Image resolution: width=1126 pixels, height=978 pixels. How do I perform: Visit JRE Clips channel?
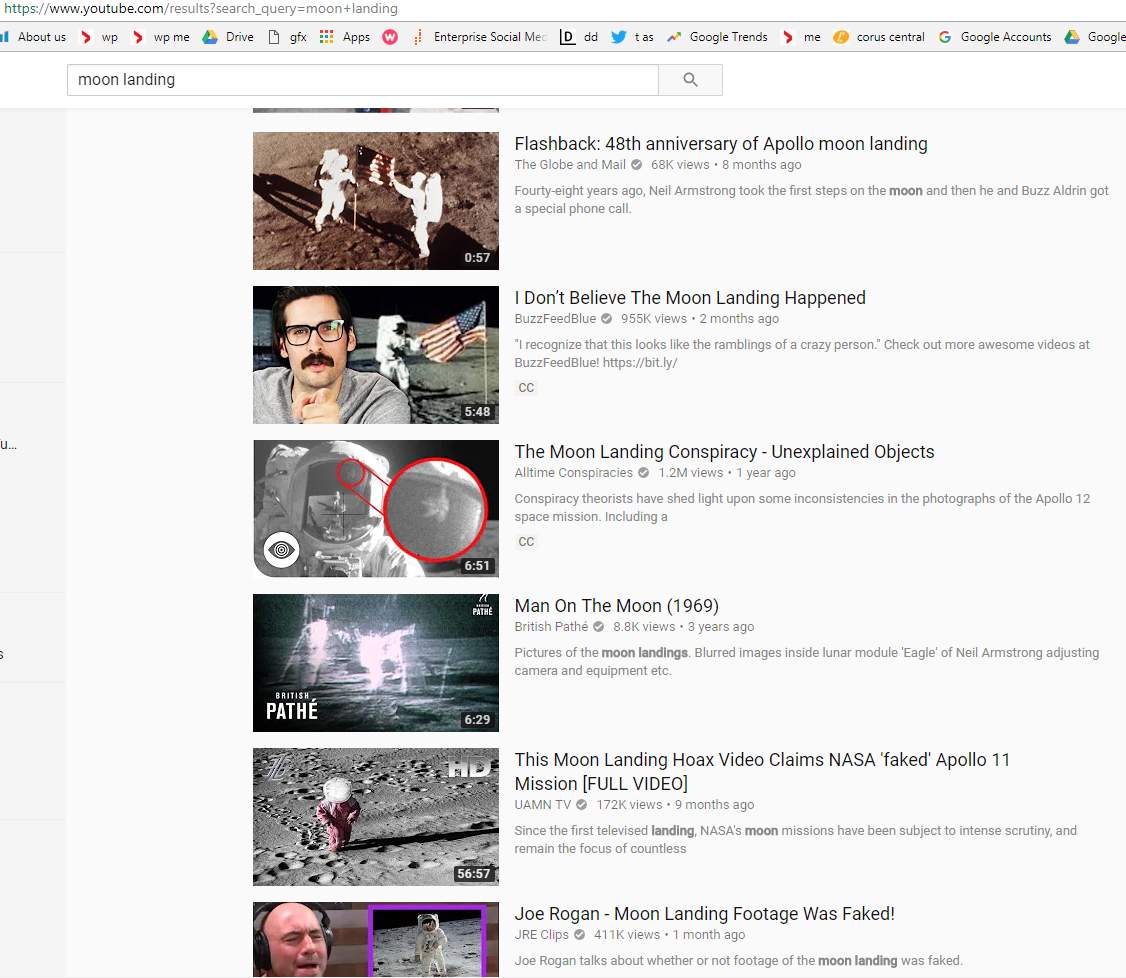click(x=541, y=934)
